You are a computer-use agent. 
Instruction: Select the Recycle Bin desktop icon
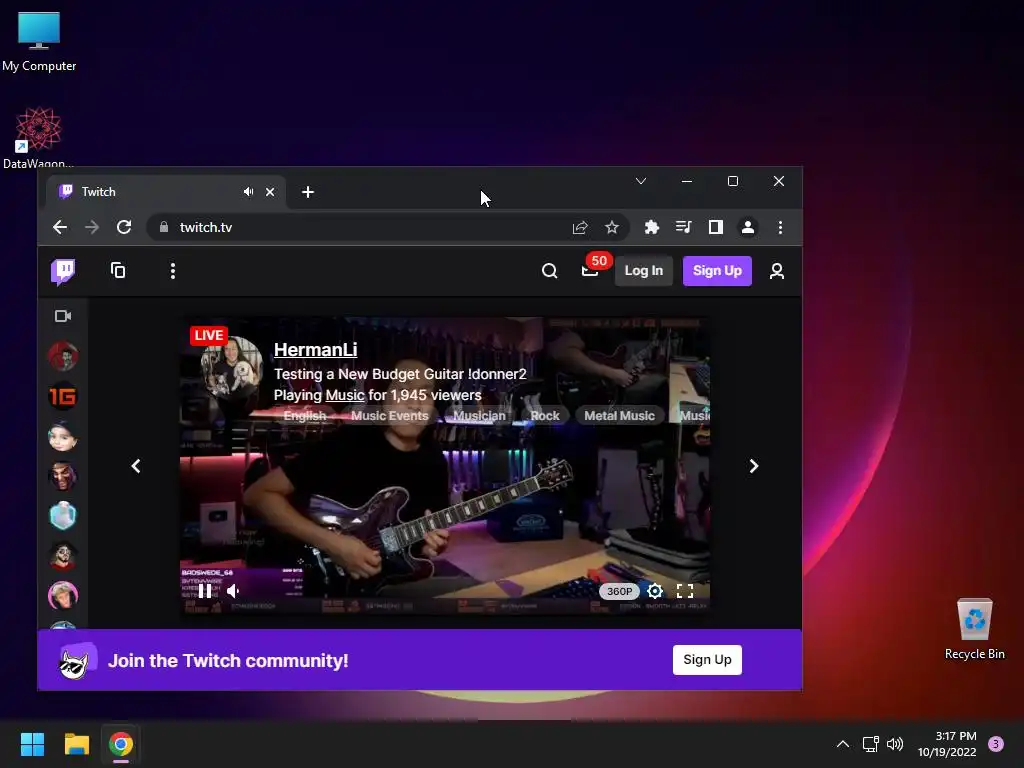tap(974, 629)
